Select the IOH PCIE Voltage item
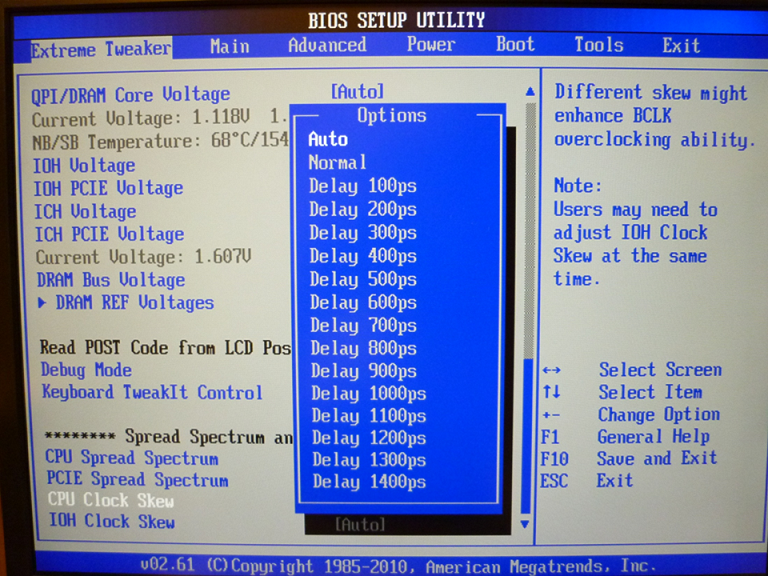This screenshot has height=576, width=768. point(108,189)
